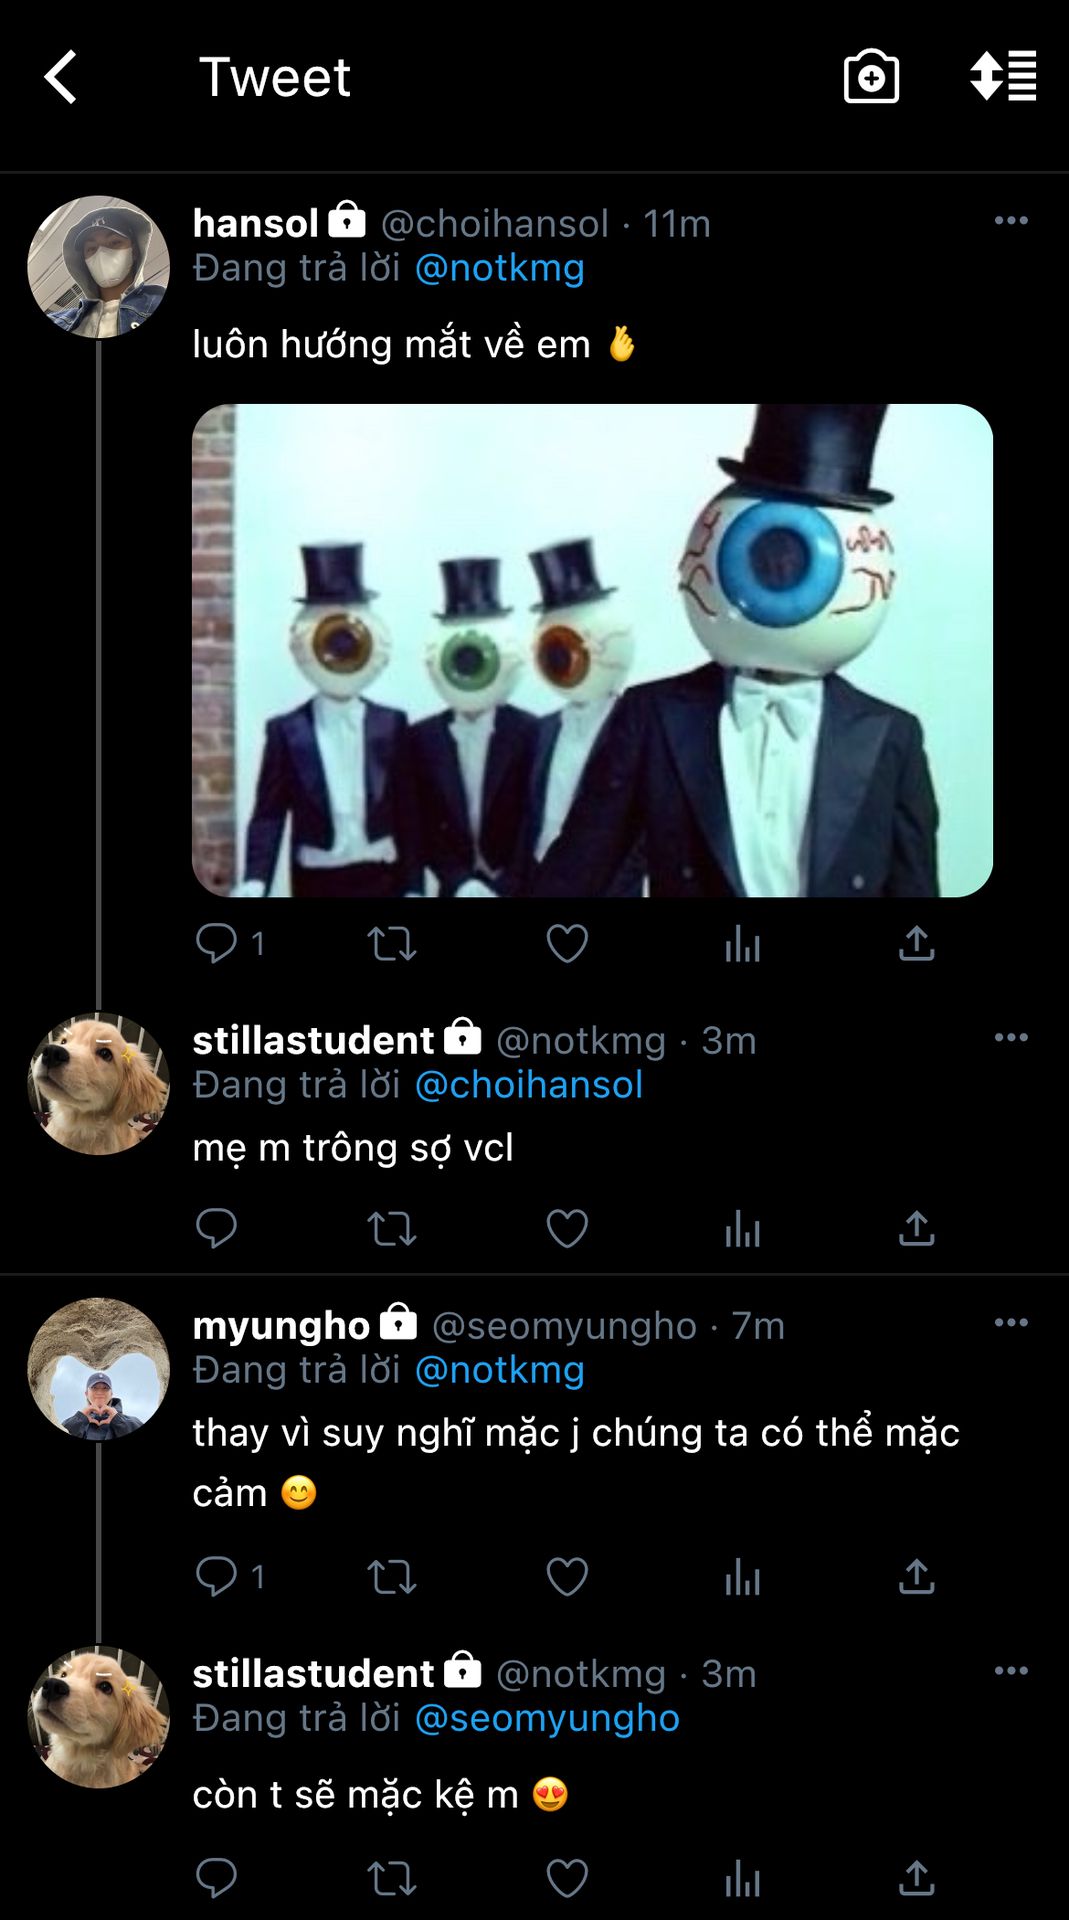Retweet hansol's eyeball image tweet
Viewport: 1069px width, 1920px height.
(391, 943)
